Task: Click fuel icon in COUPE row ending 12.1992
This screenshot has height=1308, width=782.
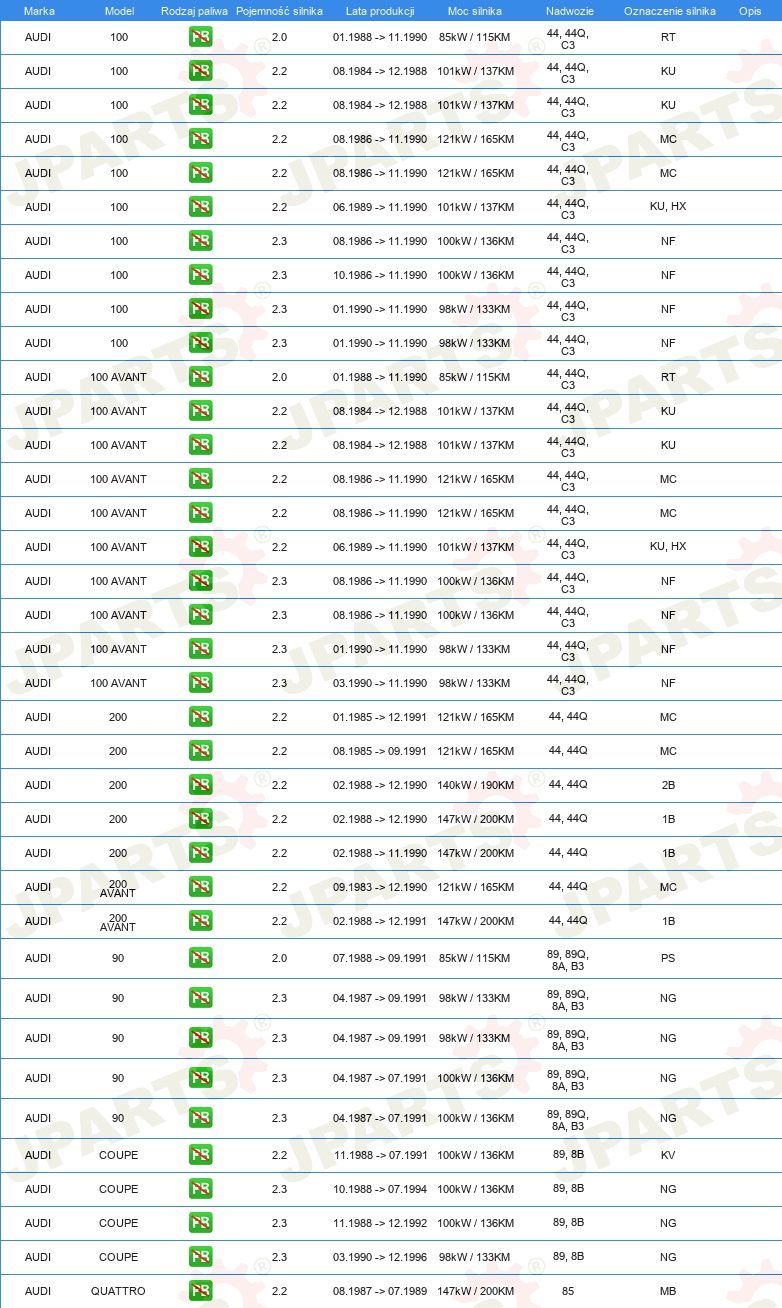Action: pyautogui.click(x=200, y=1223)
